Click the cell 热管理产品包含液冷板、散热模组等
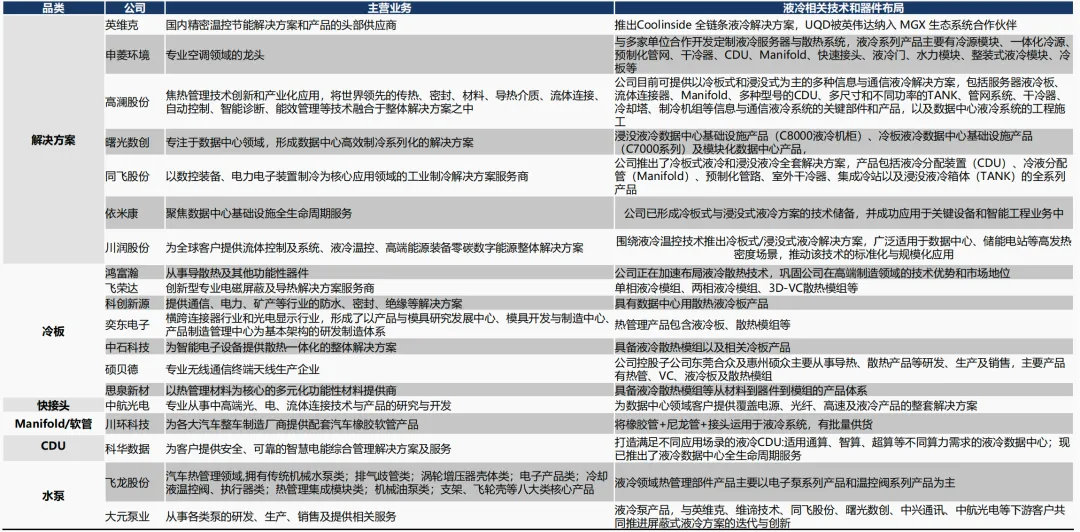1080x532 pixels. [x=843, y=324]
